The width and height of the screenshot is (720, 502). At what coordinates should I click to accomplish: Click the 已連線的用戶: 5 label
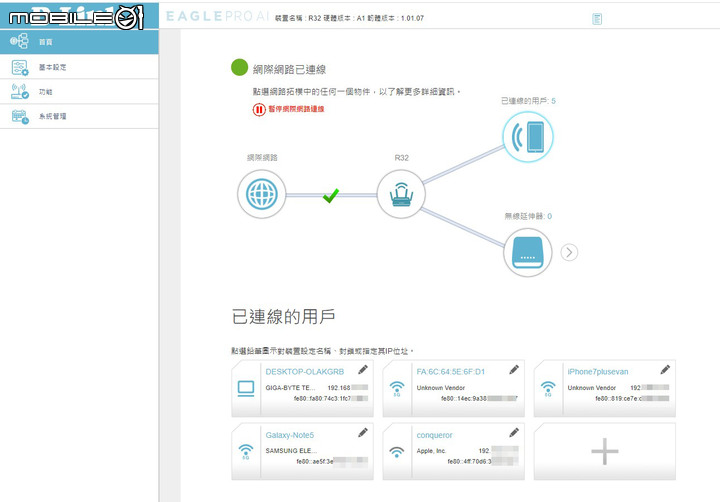528,101
